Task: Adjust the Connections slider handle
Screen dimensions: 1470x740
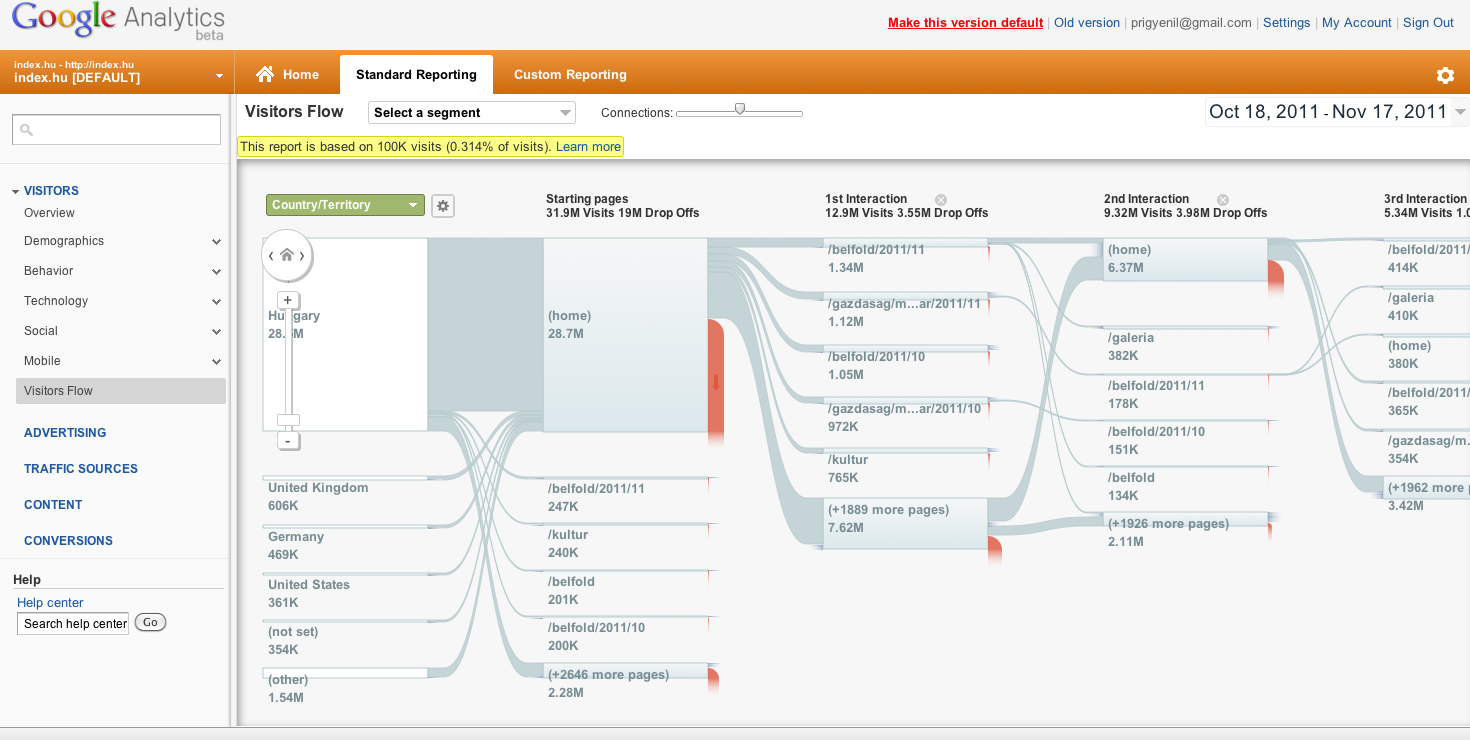Action: (x=740, y=109)
